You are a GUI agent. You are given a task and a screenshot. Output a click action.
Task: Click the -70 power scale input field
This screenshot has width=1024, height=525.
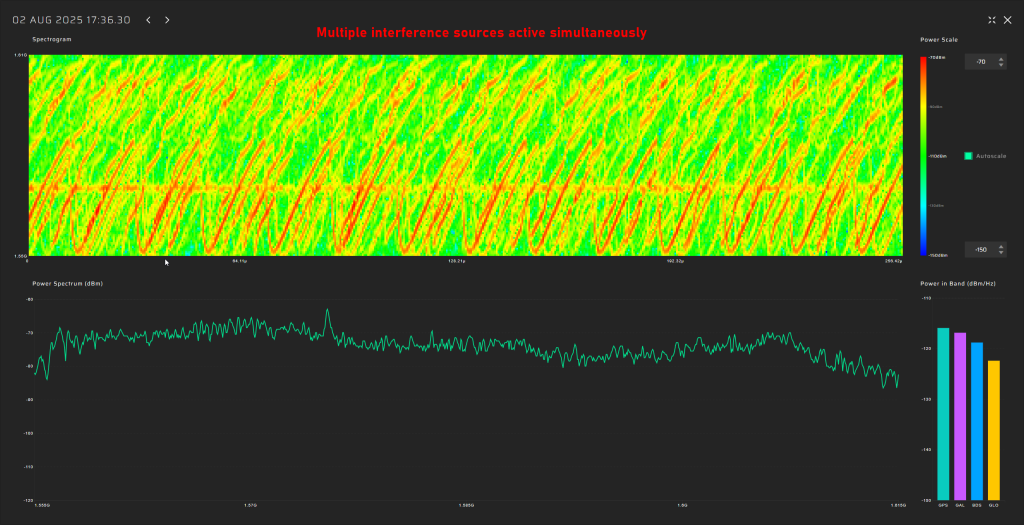click(980, 62)
